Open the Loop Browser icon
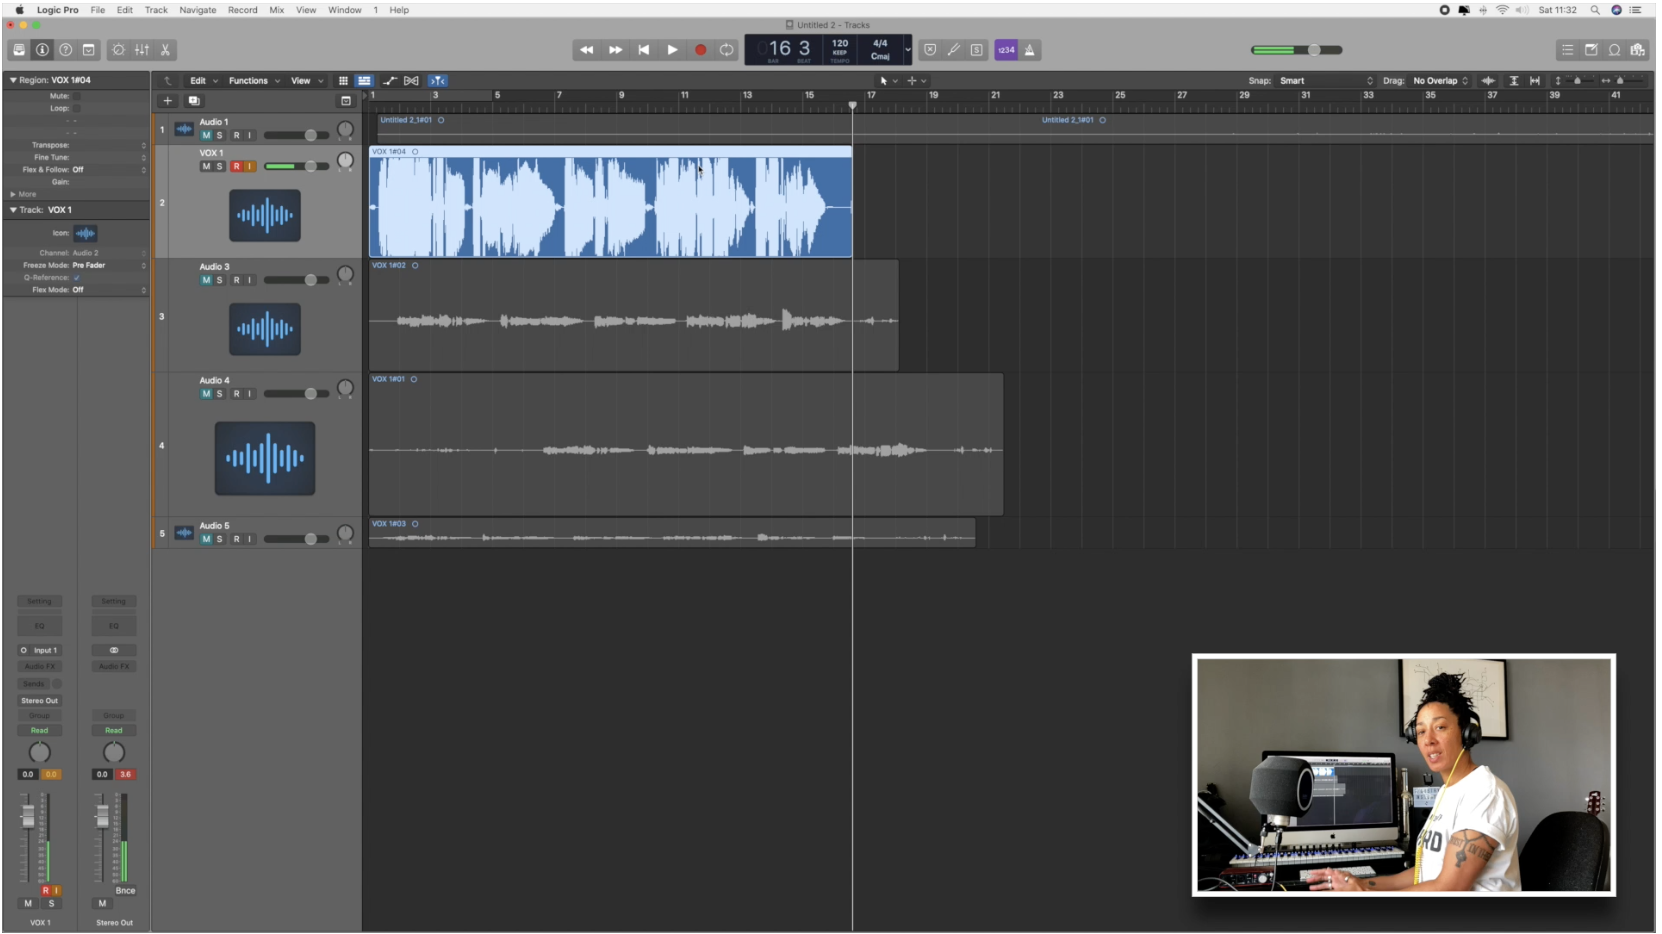Screen dimensions: 1662x934 [x=1614, y=50]
